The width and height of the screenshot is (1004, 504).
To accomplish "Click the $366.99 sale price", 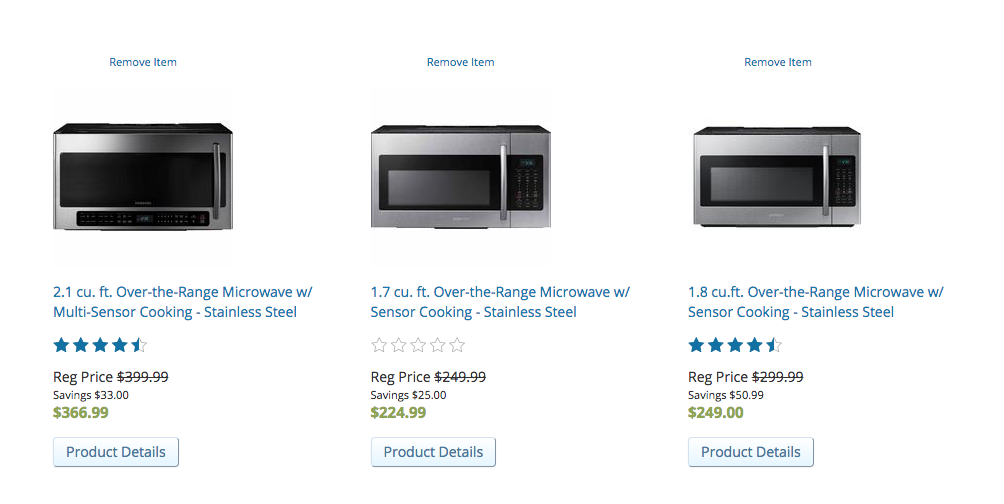I will [81, 412].
